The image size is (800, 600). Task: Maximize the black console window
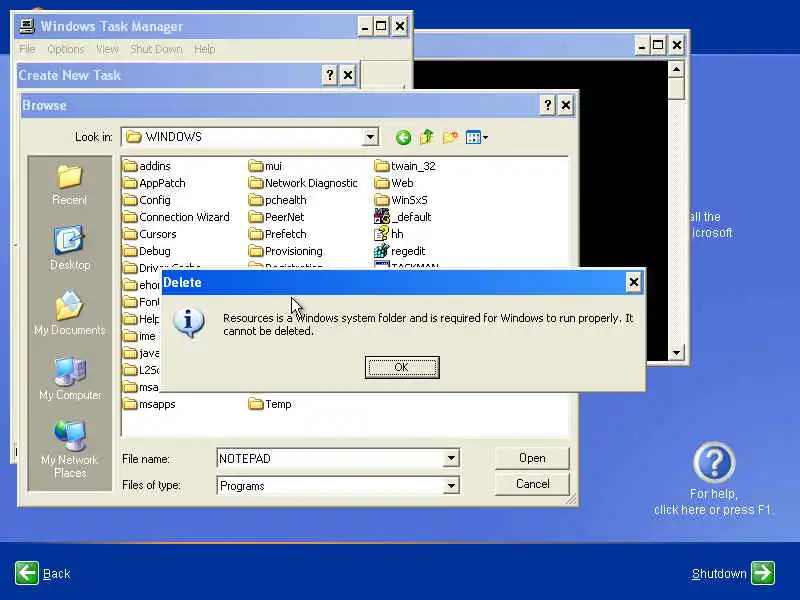click(658, 45)
